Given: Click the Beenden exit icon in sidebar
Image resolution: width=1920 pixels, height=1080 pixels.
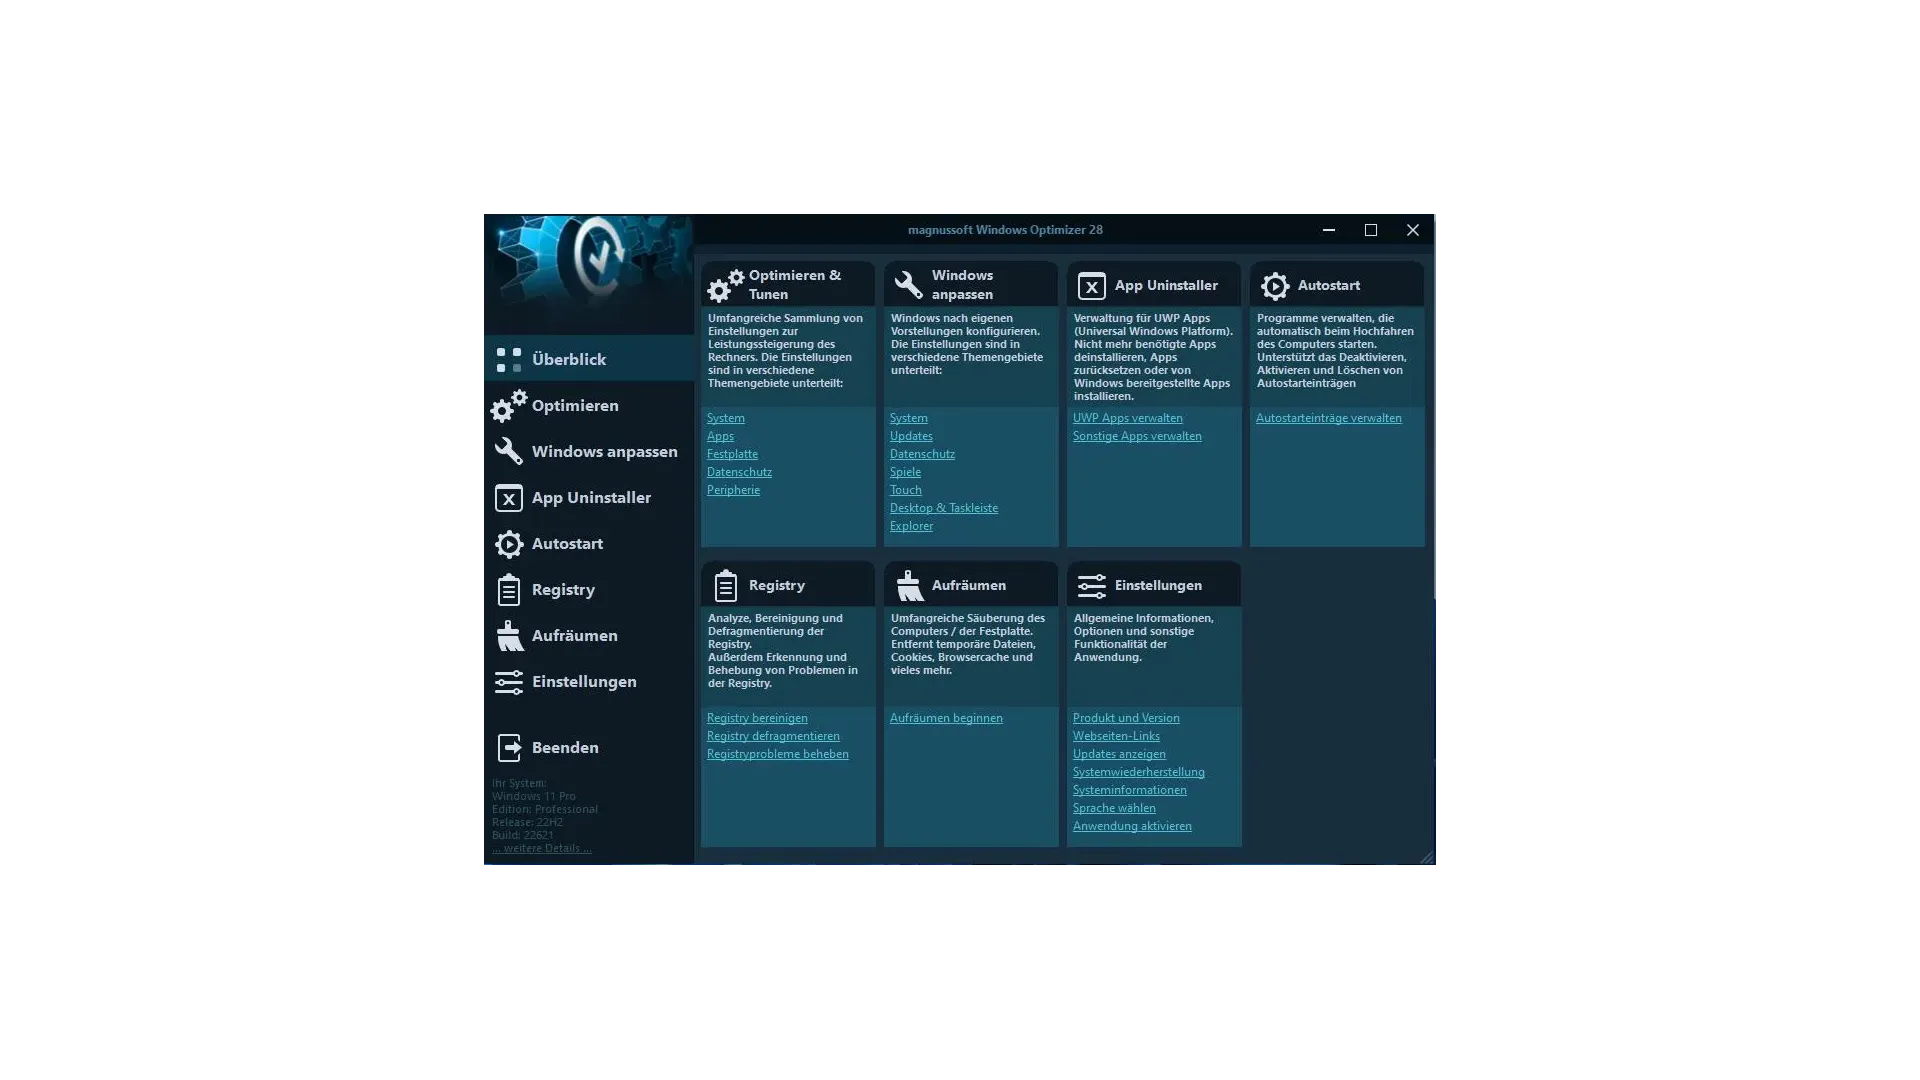Looking at the screenshot, I should tap(509, 748).
